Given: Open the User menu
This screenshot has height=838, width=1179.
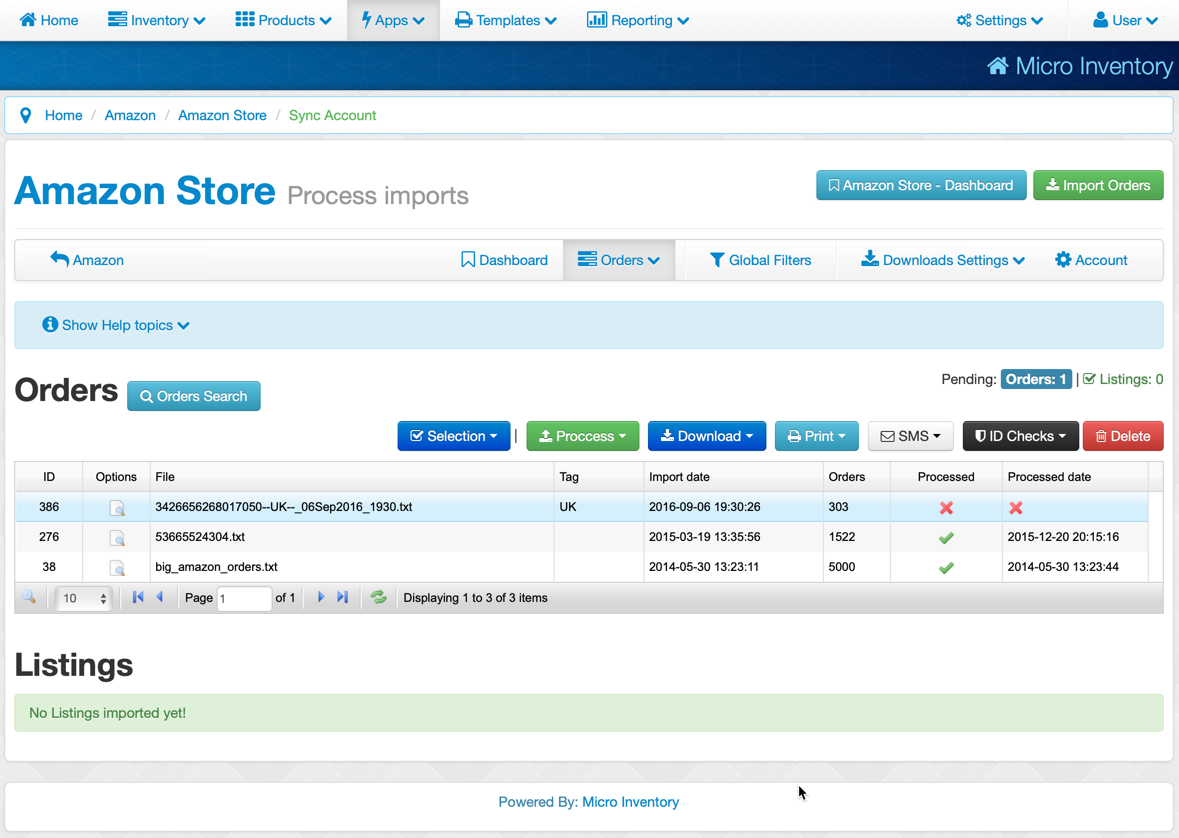Looking at the screenshot, I should click(1125, 20).
